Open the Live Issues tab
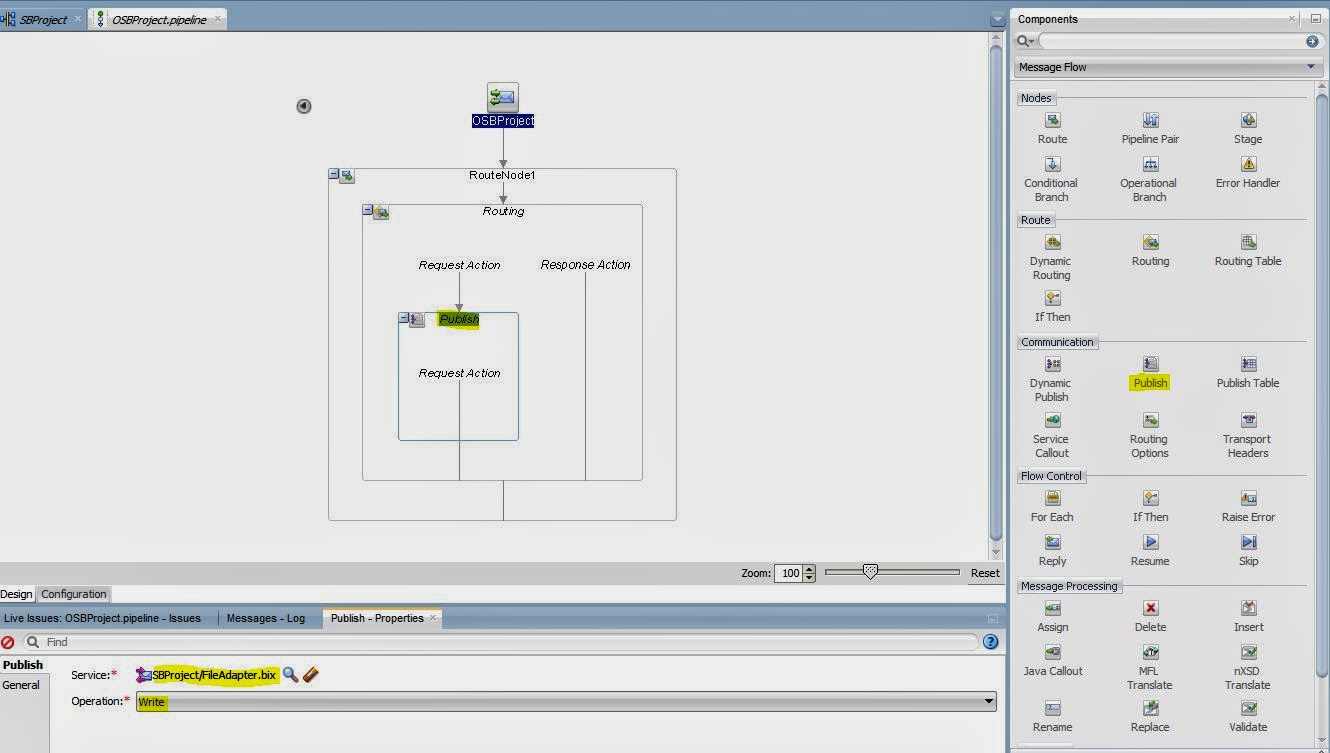1330x753 pixels. click(x=103, y=618)
